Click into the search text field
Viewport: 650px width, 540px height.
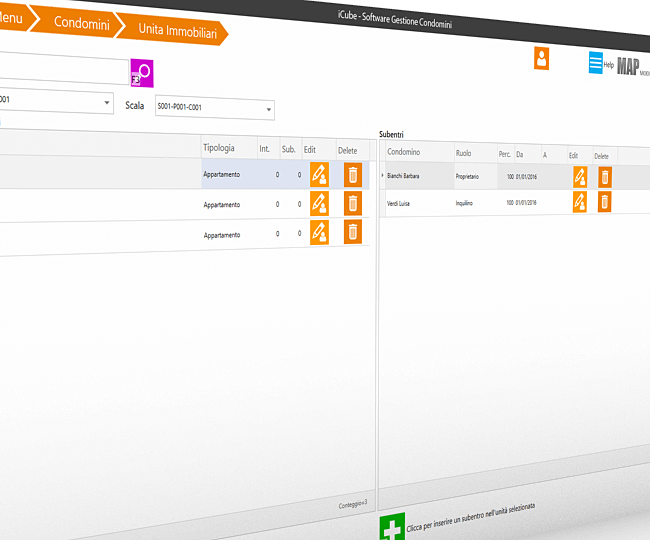63,69
